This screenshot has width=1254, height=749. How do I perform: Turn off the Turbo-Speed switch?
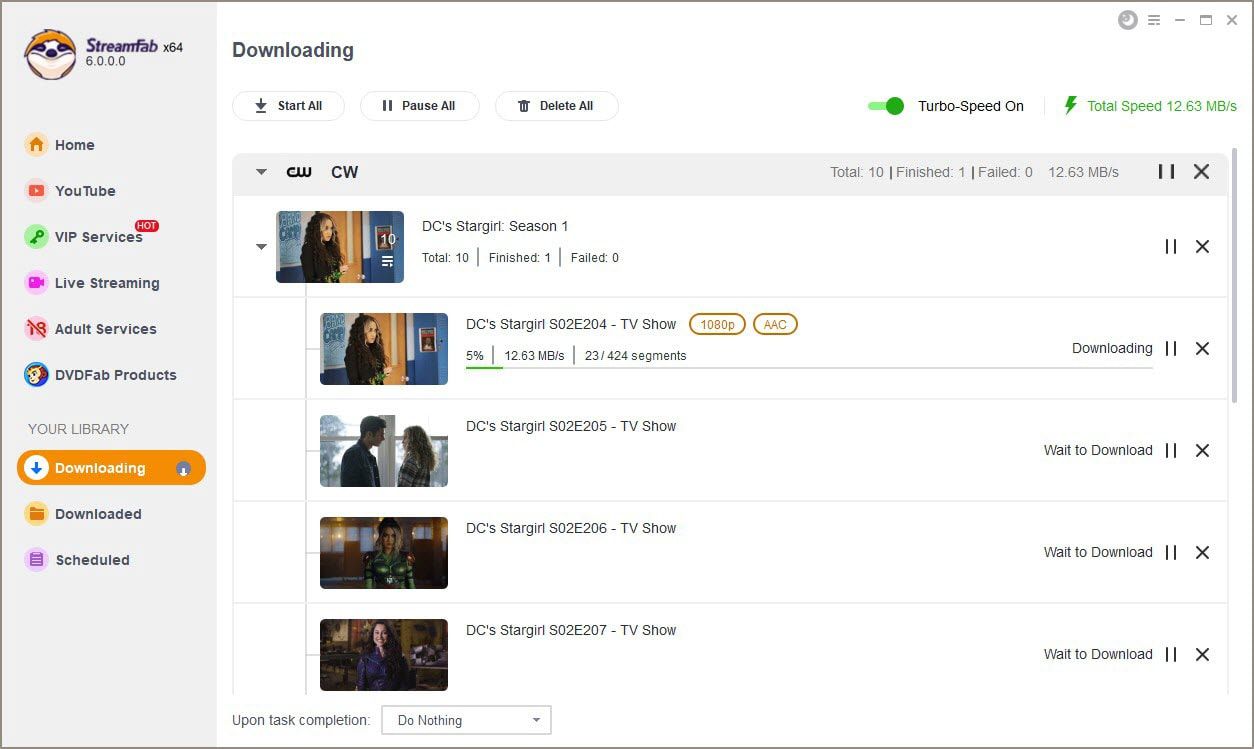coord(886,105)
